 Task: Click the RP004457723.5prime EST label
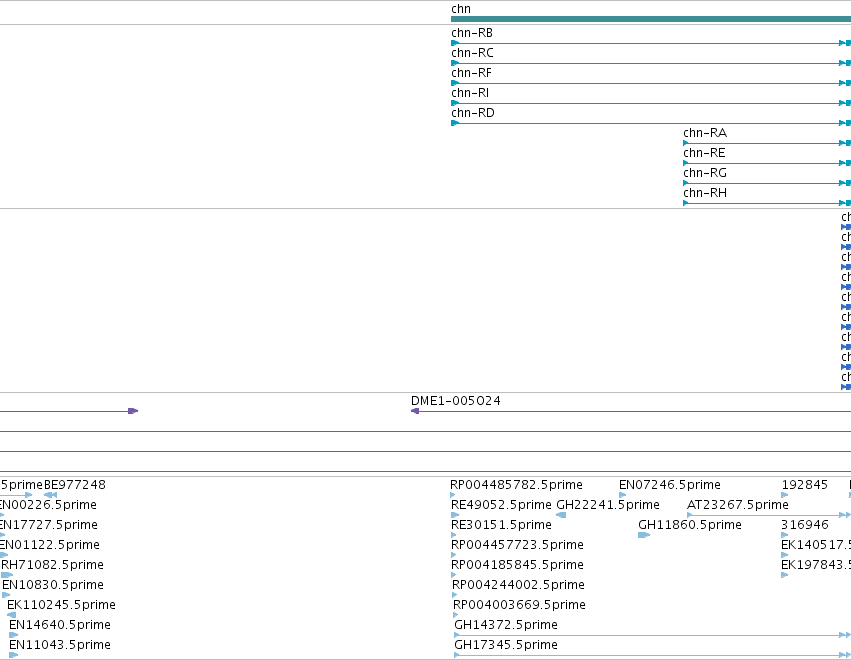pyautogui.click(x=517, y=545)
